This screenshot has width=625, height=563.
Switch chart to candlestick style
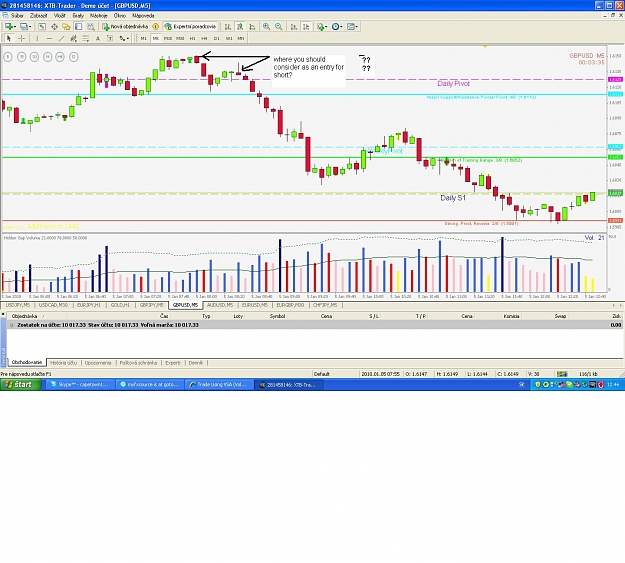(240, 27)
